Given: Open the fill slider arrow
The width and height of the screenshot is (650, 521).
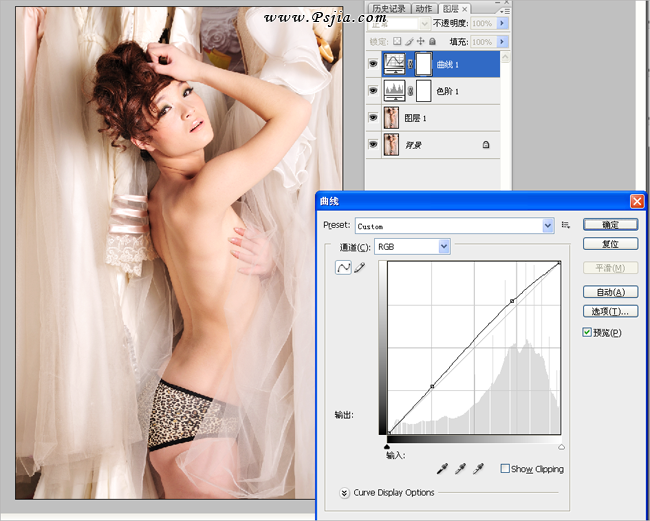Looking at the screenshot, I should pos(502,41).
